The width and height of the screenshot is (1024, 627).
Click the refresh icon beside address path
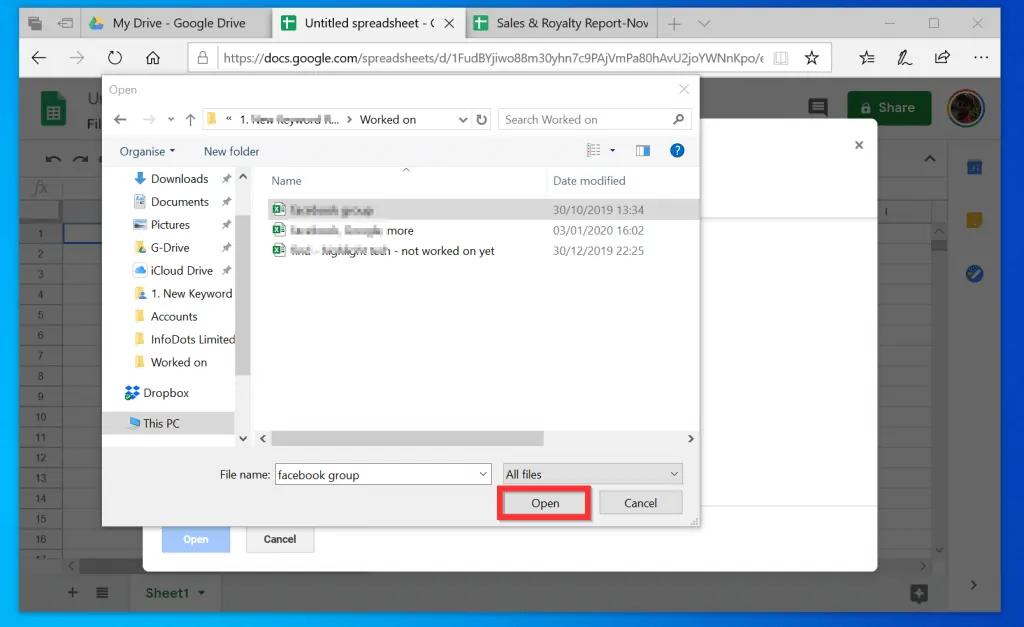482,120
